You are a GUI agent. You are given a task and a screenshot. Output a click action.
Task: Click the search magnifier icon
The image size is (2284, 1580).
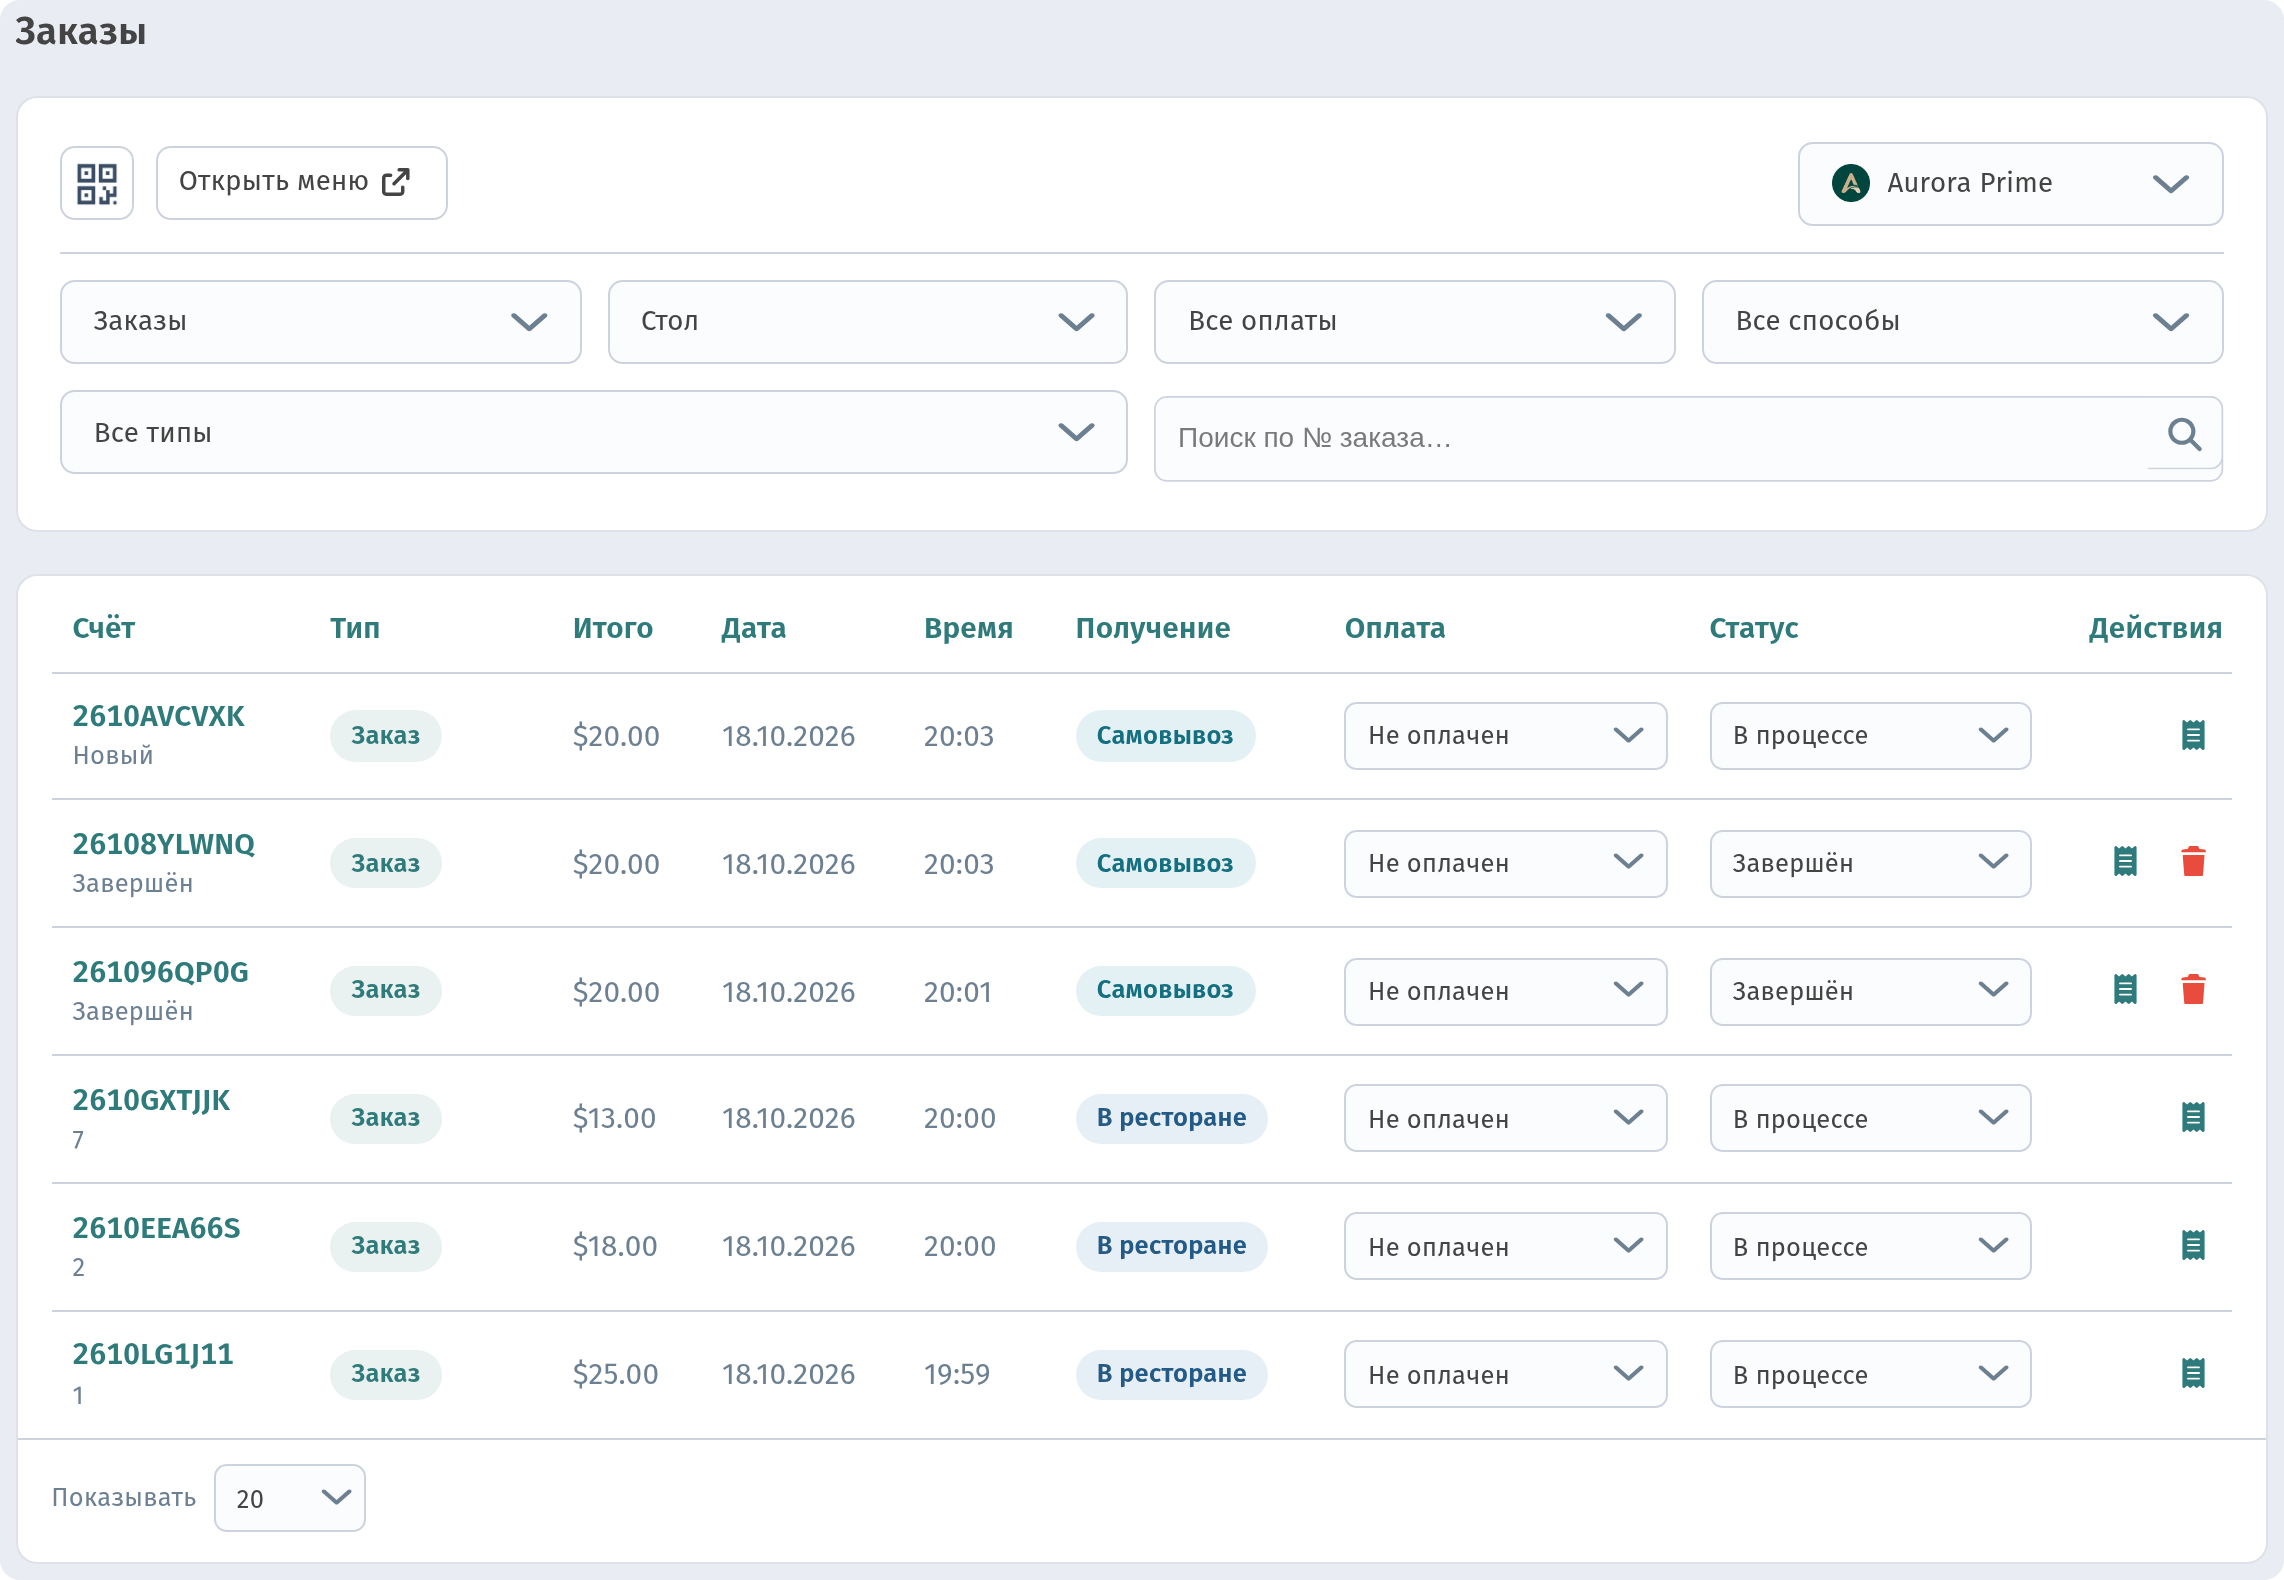point(2184,435)
